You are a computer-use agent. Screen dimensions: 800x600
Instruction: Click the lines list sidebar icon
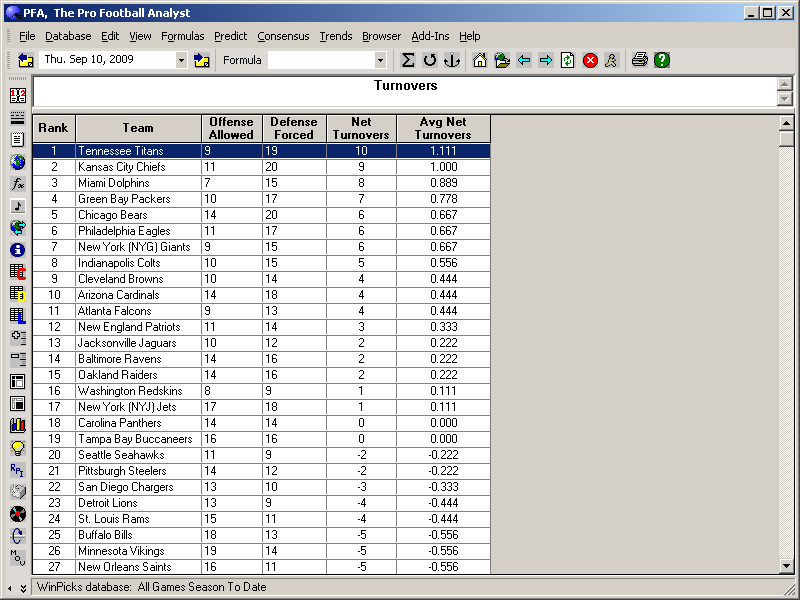[x=17, y=118]
